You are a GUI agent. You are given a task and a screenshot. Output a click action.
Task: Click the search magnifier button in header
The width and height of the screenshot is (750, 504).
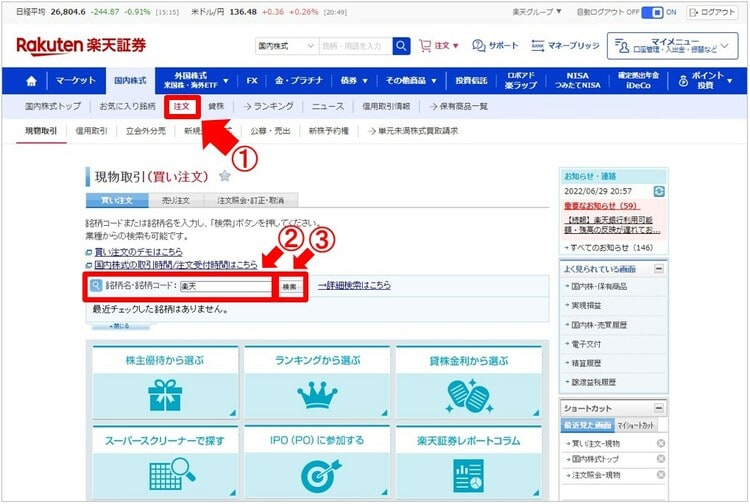click(401, 46)
